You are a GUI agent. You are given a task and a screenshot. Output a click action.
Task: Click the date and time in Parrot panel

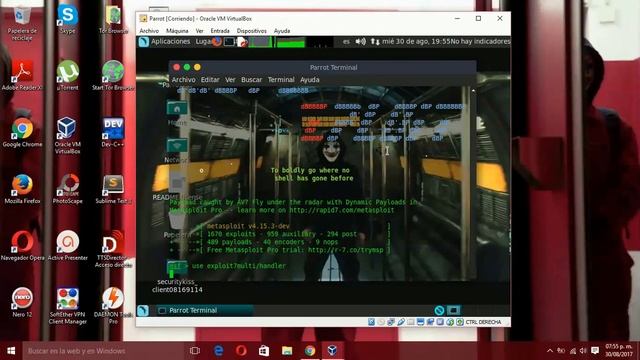(x=416, y=42)
